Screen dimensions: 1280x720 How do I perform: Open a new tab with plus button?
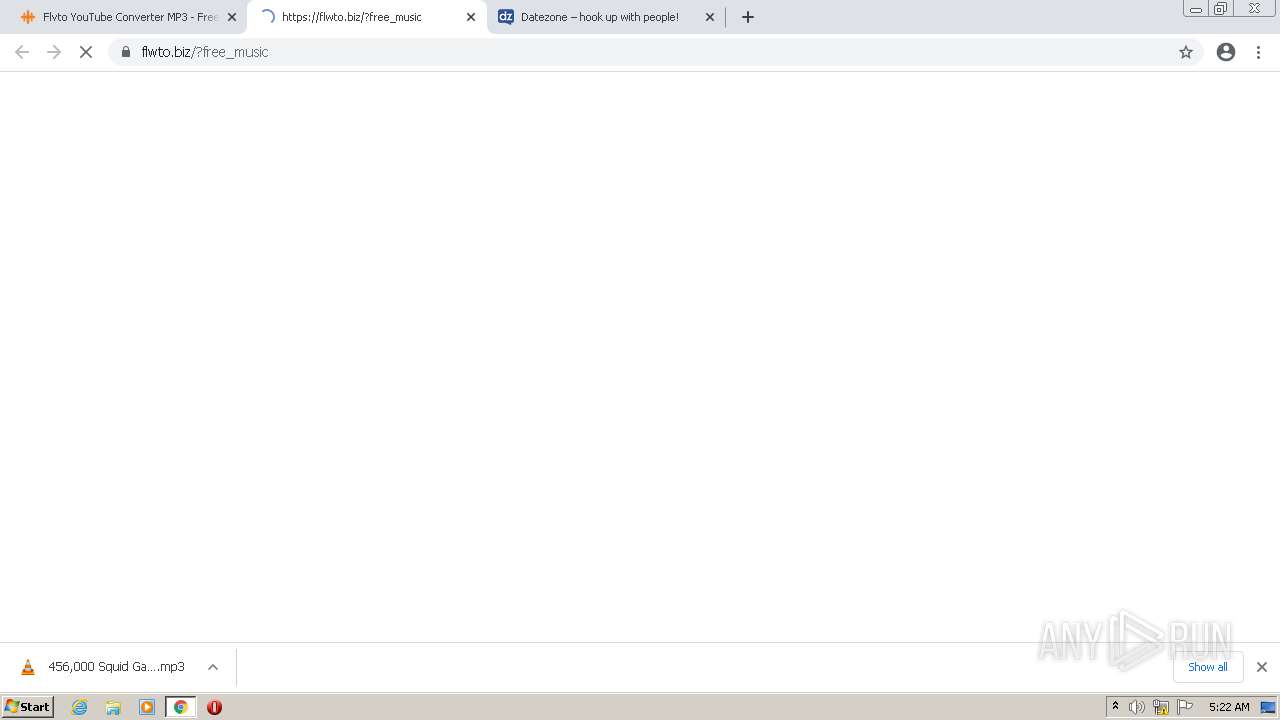(x=748, y=17)
